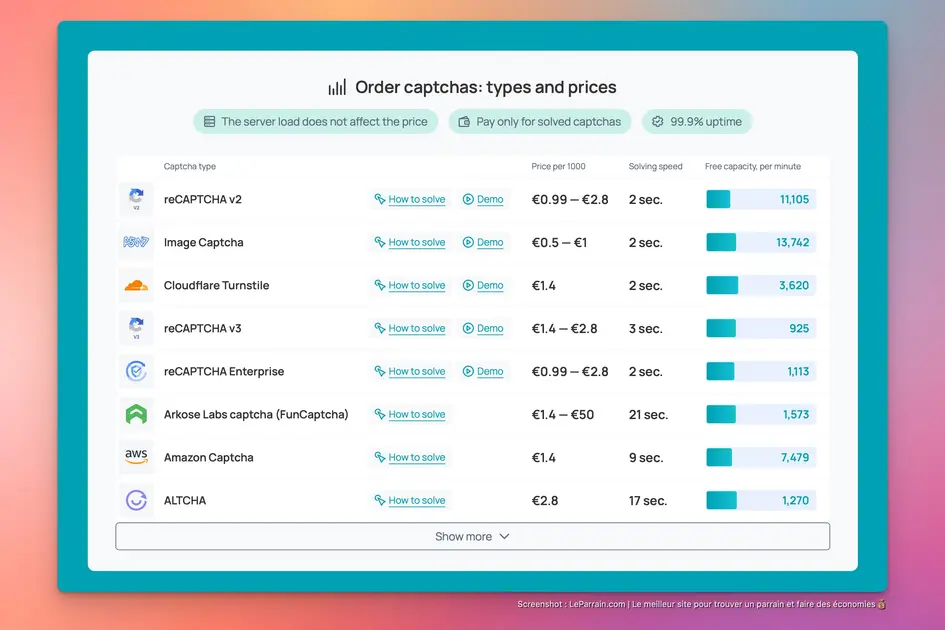Image resolution: width=945 pixels, height=630 pixels.
Task: Click the play icon in the reCAPTCHA v3 row
Action: 468,328
